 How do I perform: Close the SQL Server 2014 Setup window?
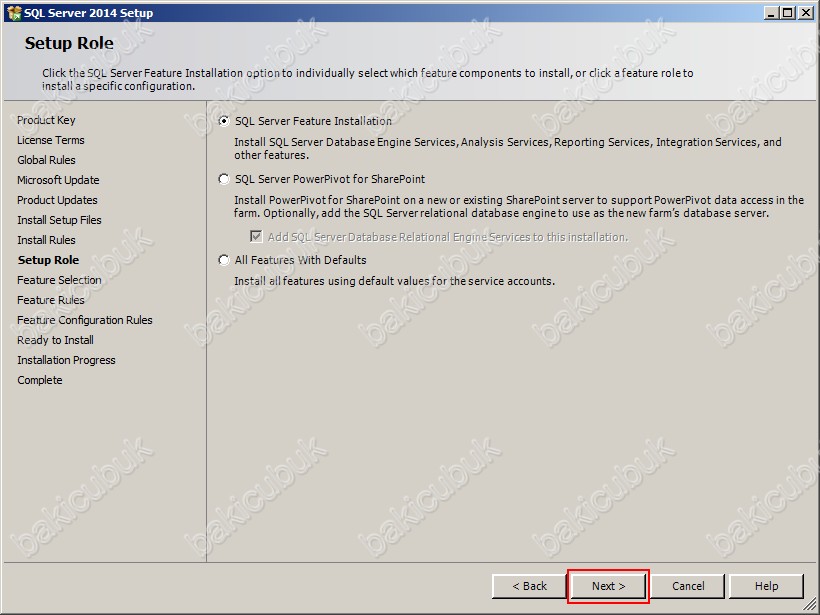(806, 13)
